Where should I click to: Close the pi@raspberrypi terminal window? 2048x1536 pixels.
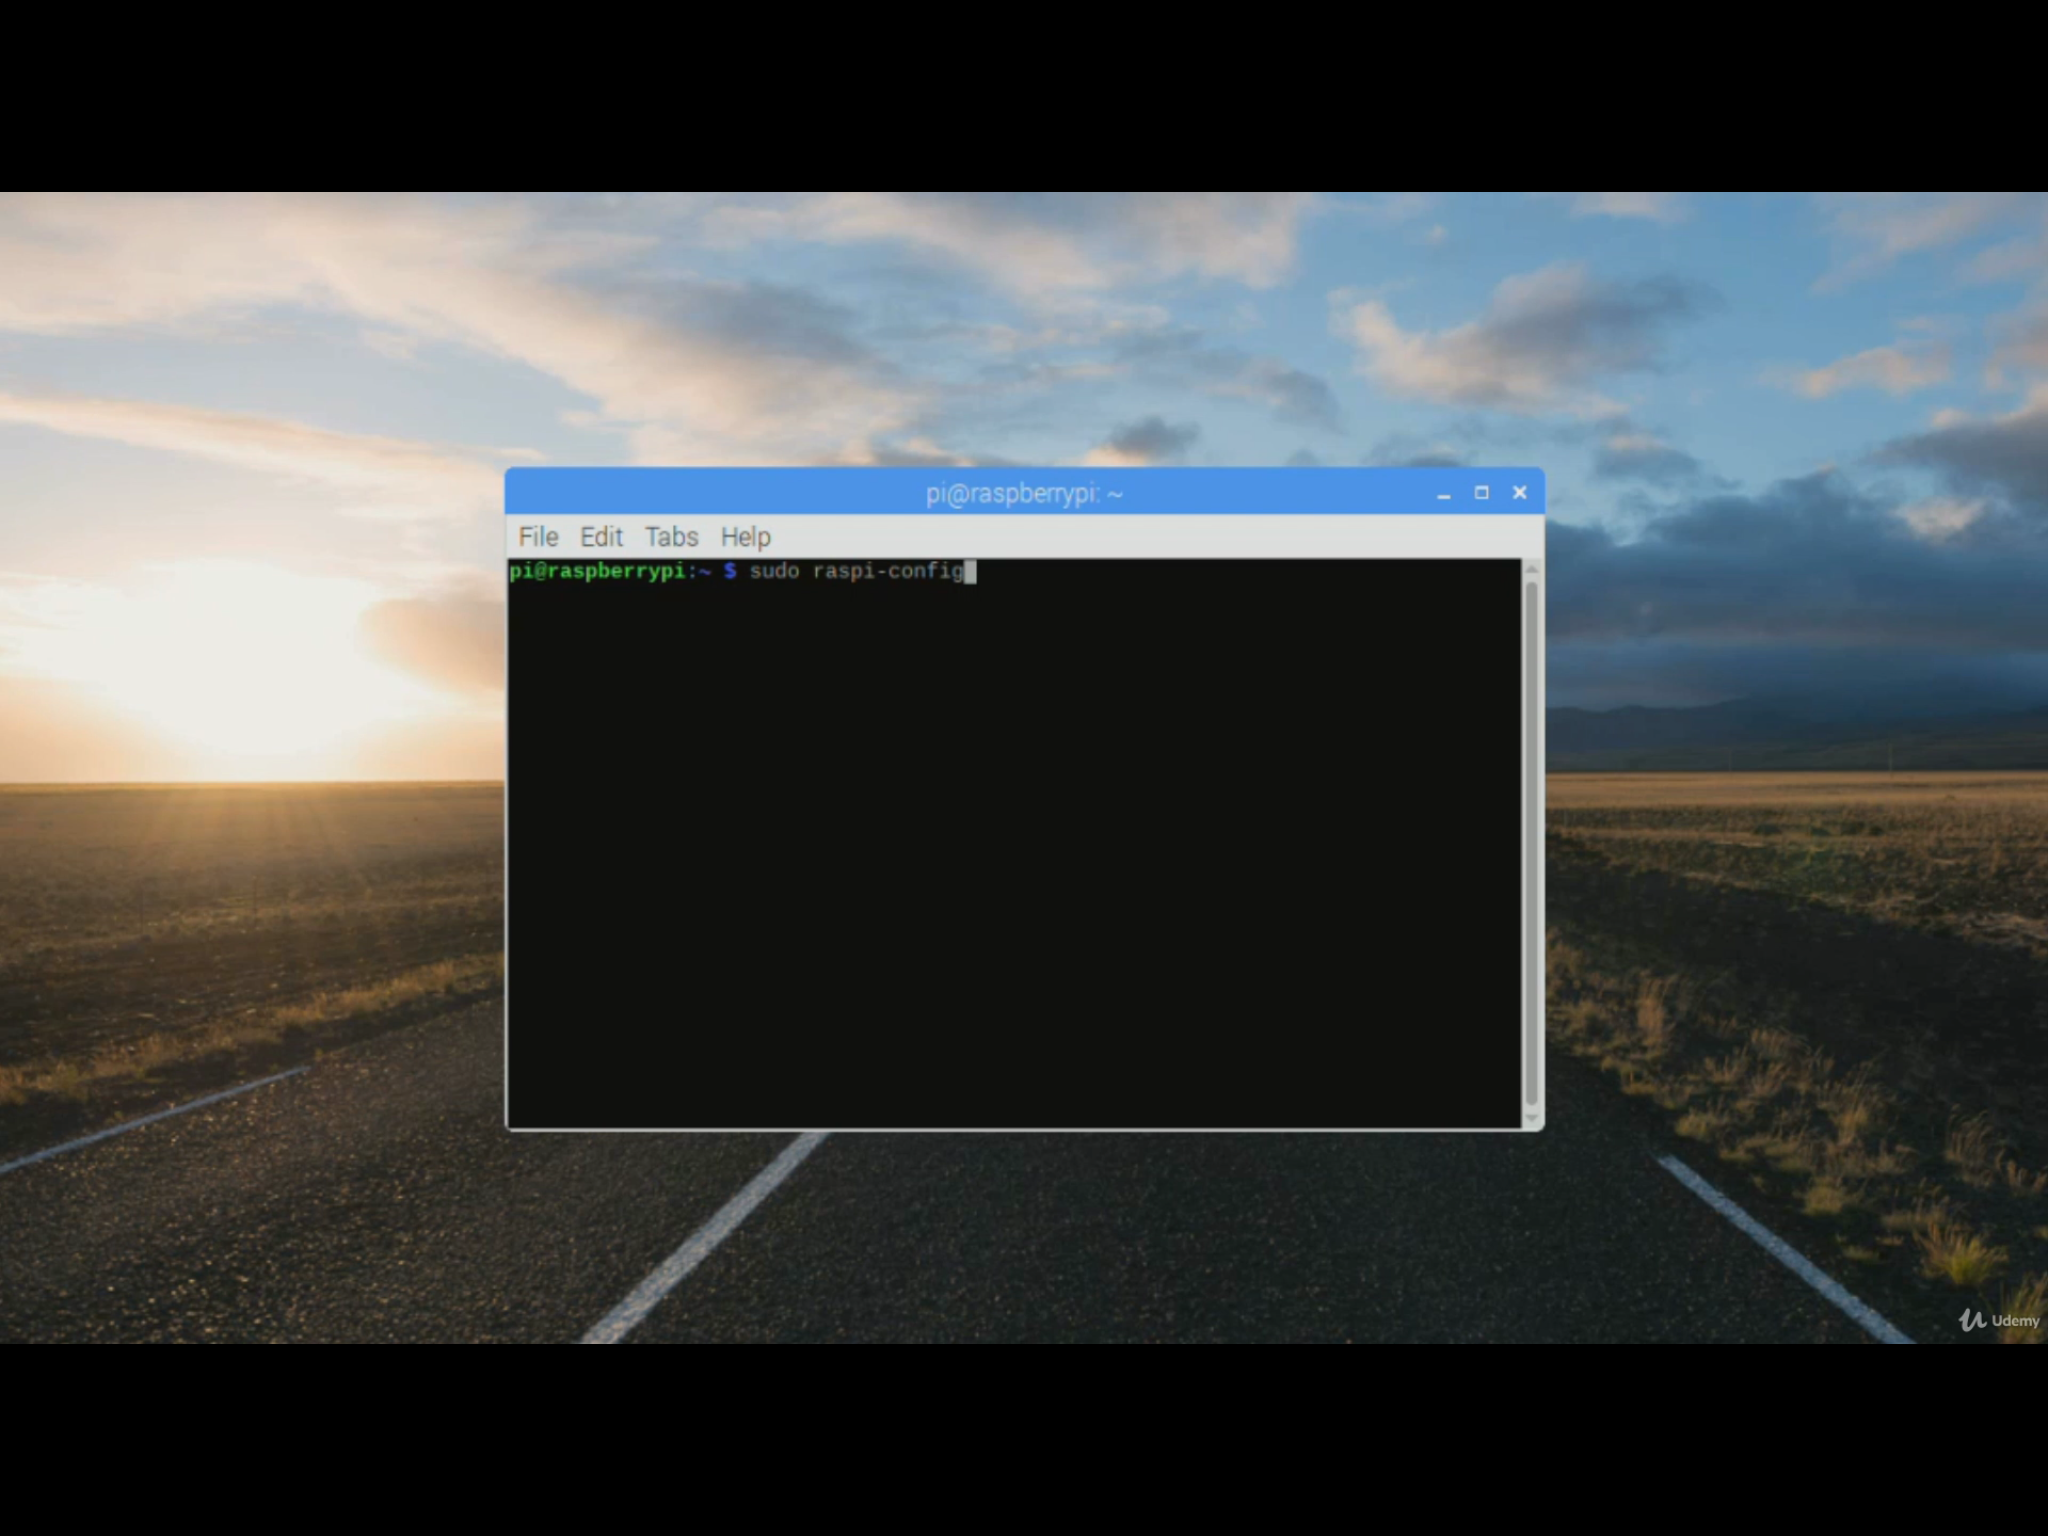[x=1519, y=492]
